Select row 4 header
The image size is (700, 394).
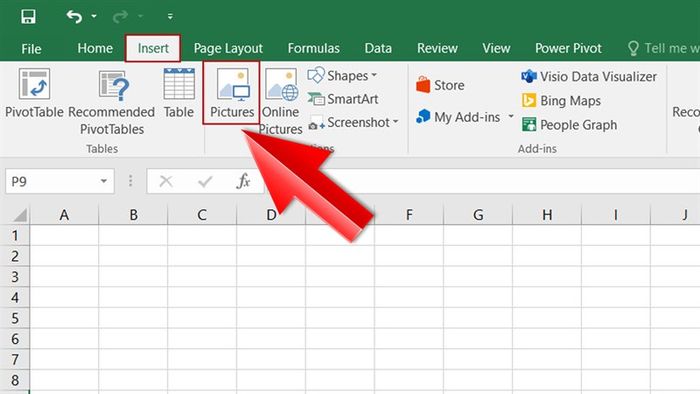pos(15,297)
